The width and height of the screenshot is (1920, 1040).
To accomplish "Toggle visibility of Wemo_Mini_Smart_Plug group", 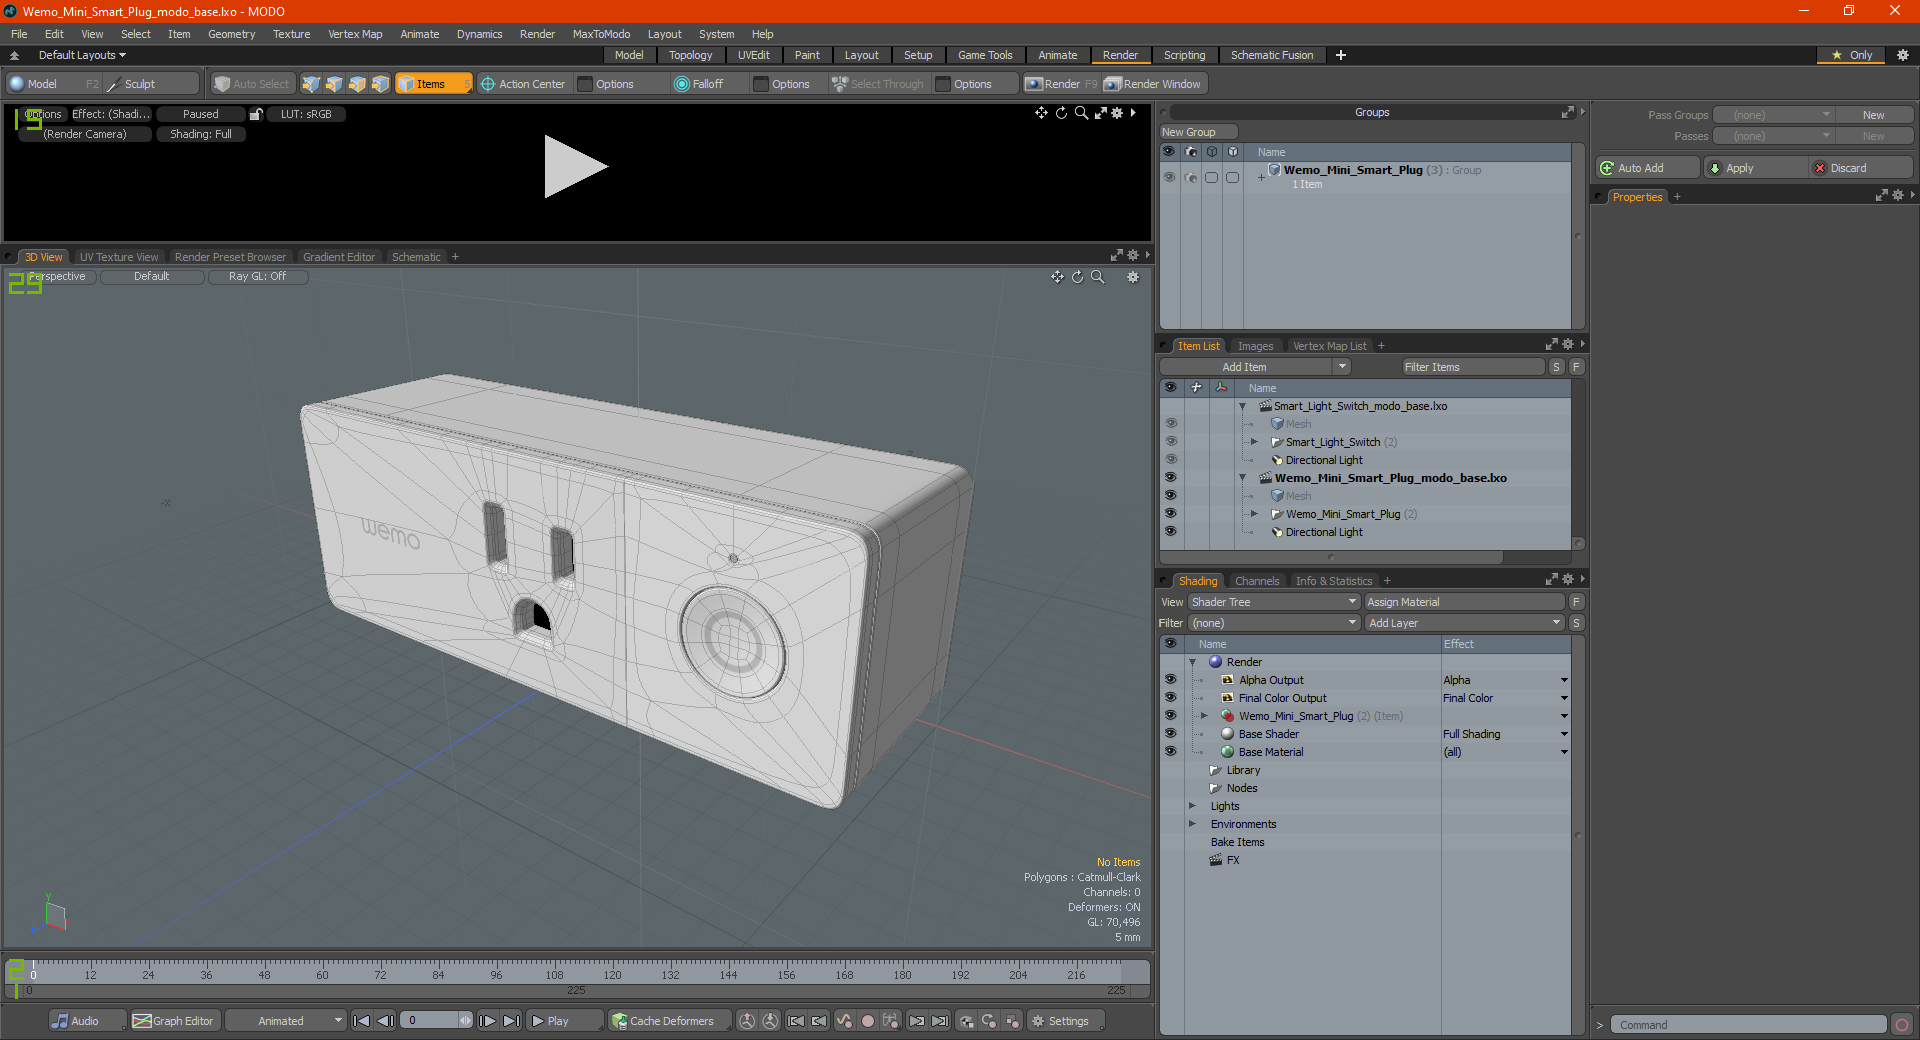I will tap(1169, 177).
